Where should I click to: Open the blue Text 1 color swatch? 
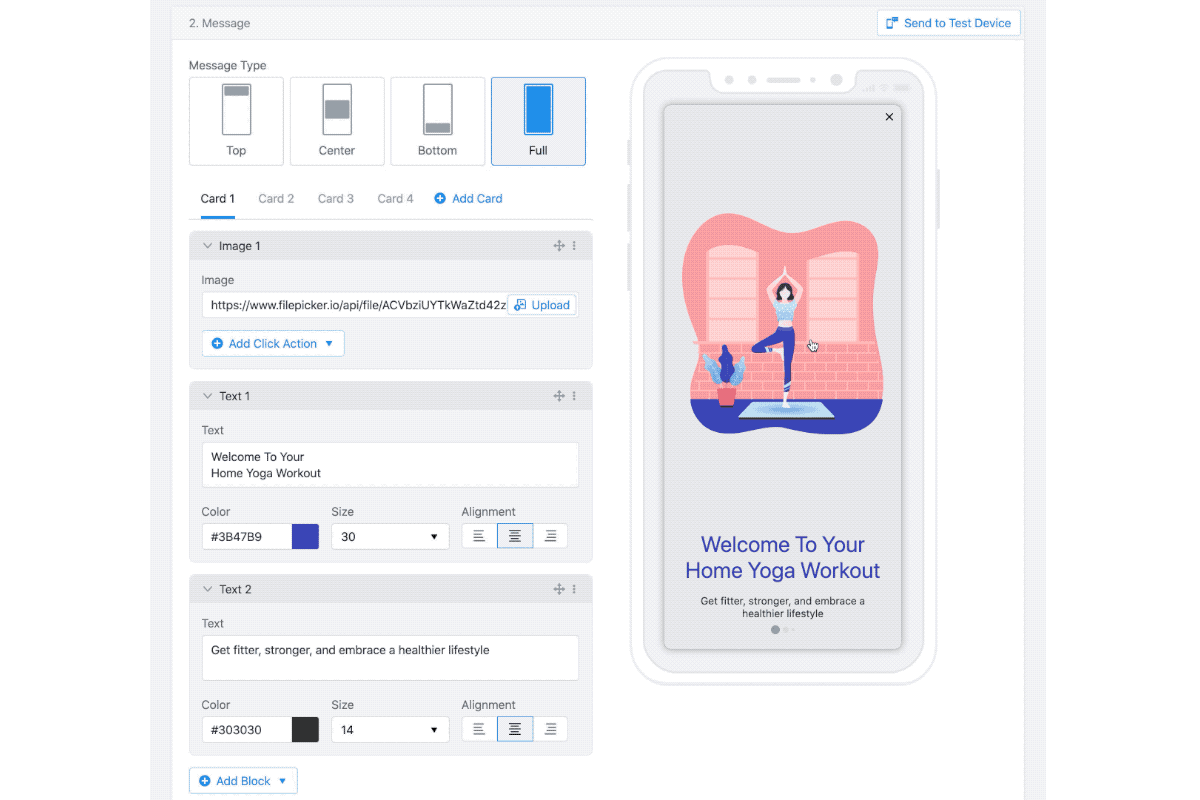(x=305, y=537)
